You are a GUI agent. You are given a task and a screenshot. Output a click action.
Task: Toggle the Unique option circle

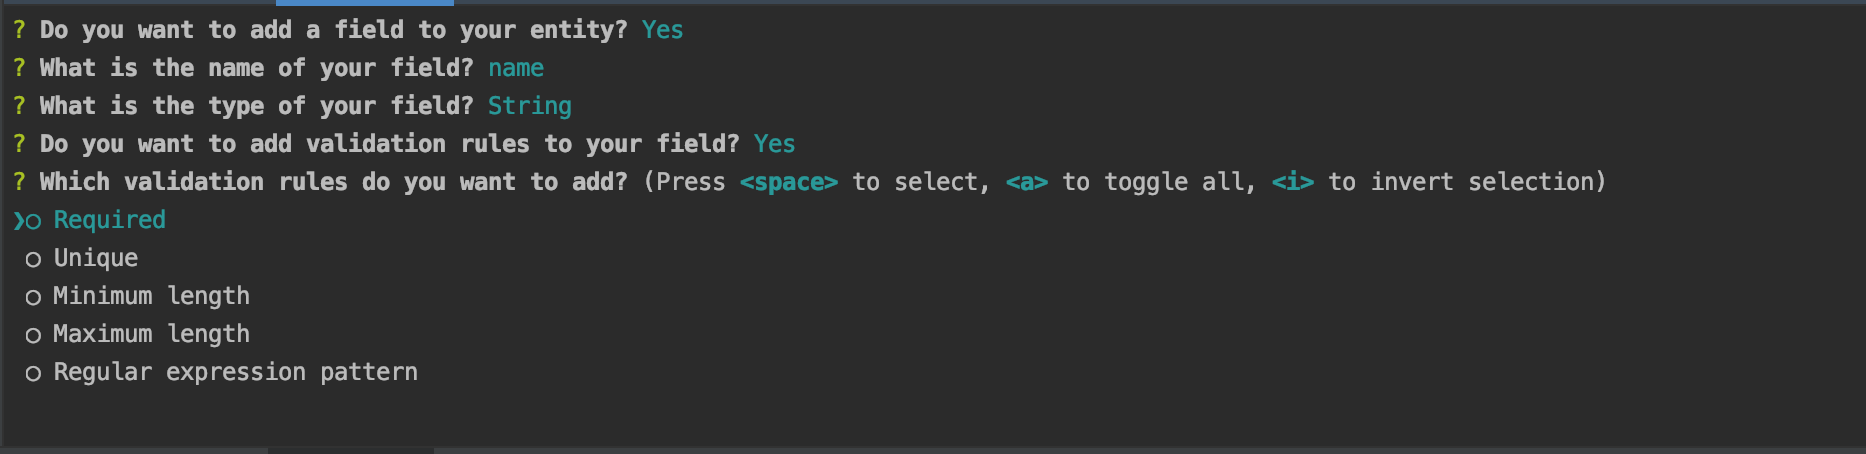coord(33,260)
